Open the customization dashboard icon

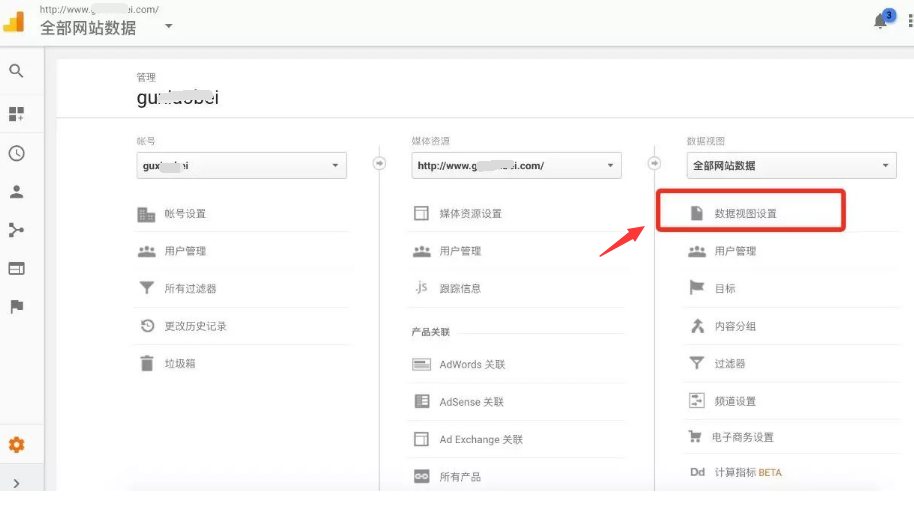pos(16,114)
